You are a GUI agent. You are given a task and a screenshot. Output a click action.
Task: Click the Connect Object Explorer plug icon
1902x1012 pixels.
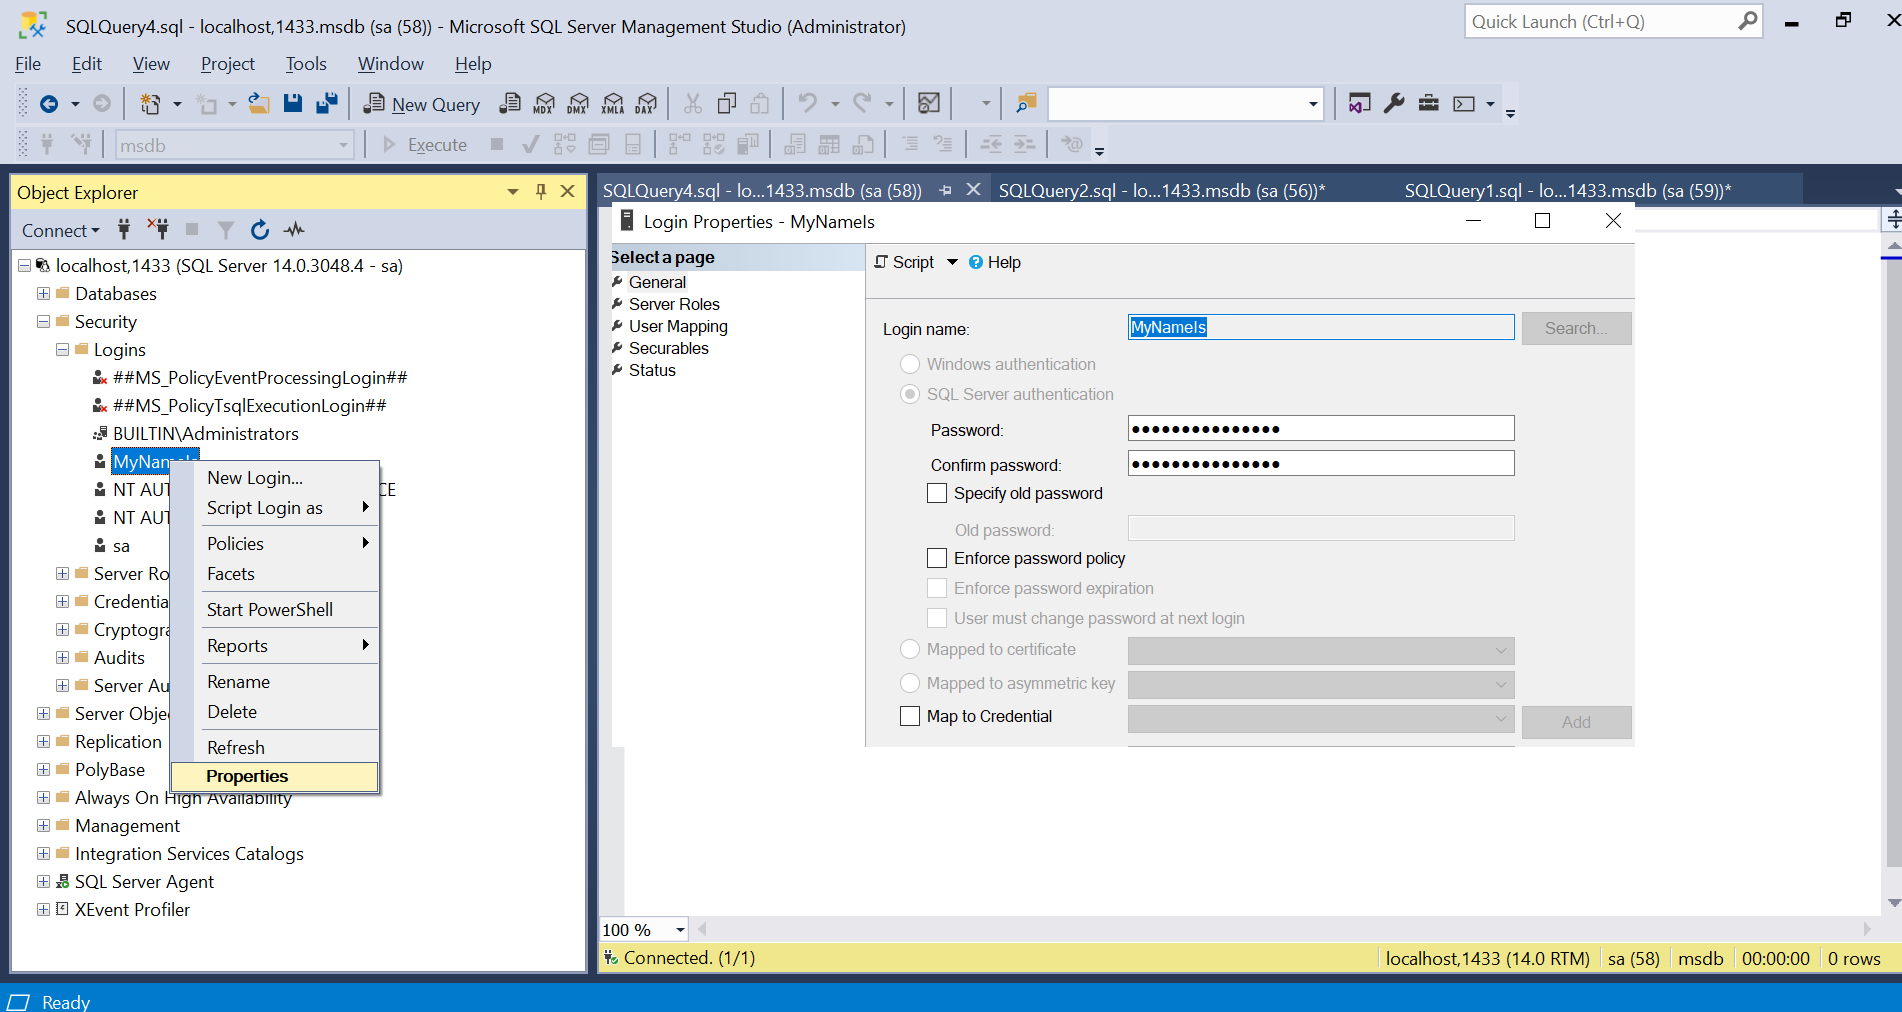124,230
